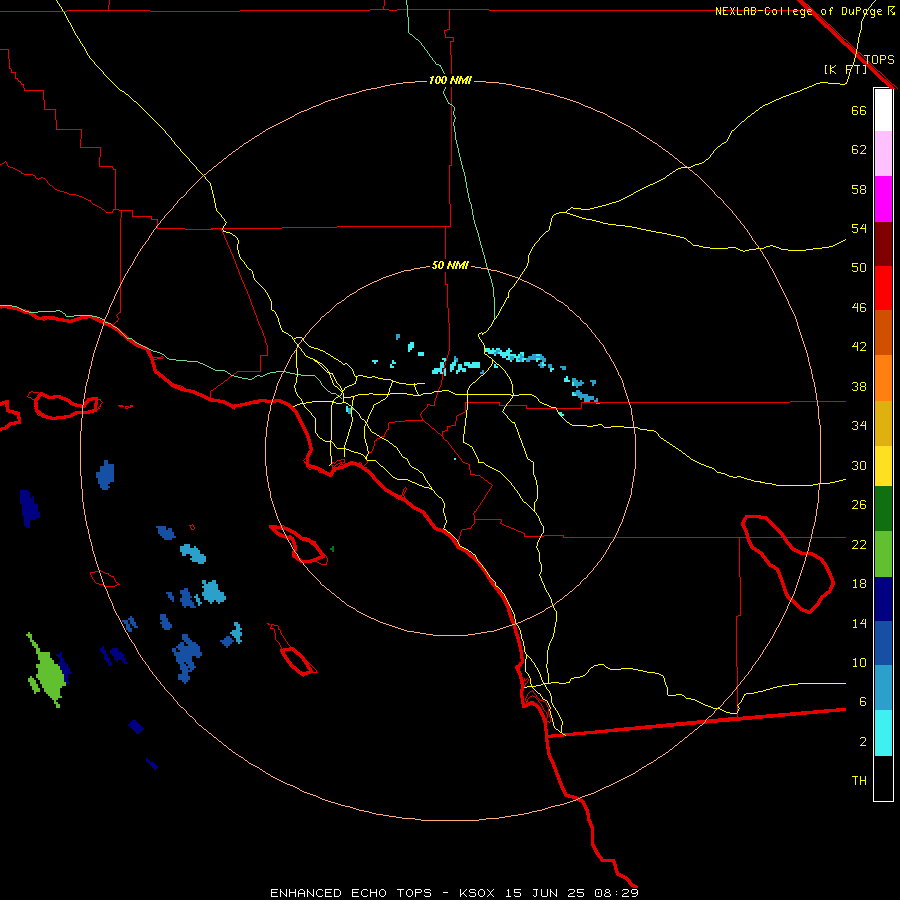Click the legend value 22

[x=859, y=544]
